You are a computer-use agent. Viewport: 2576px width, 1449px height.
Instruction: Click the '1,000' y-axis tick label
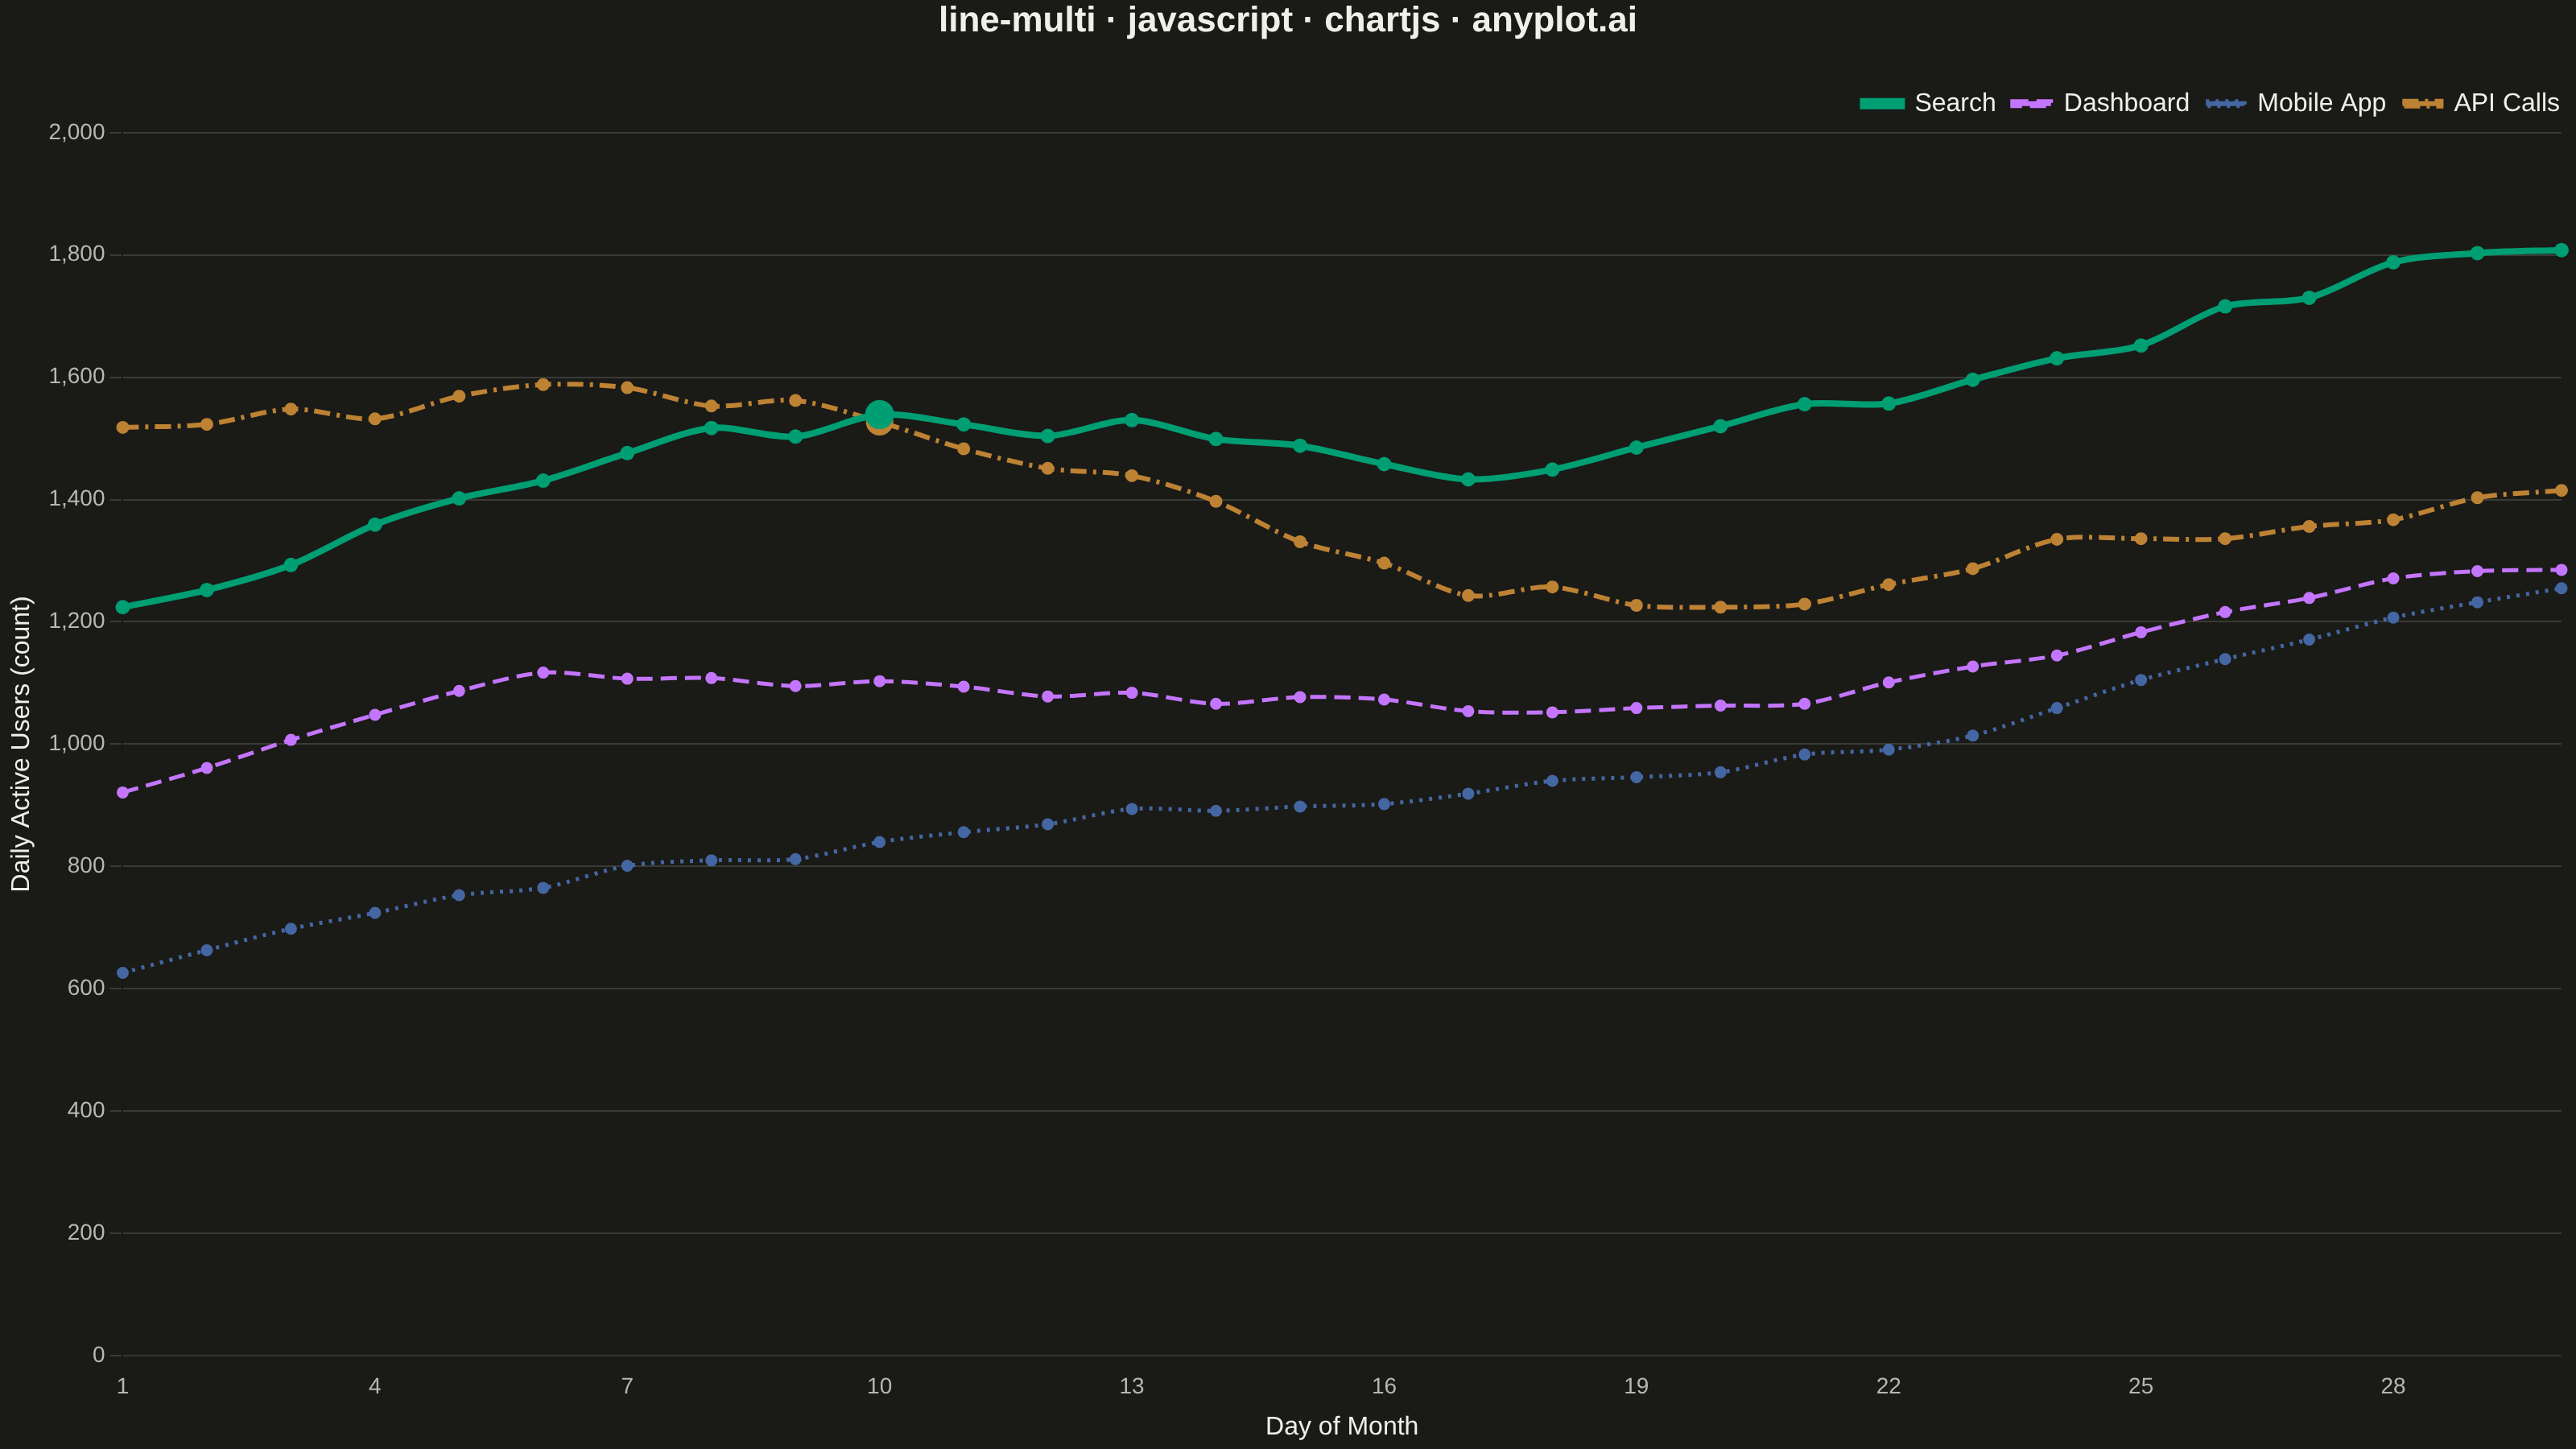pos(77,743)
